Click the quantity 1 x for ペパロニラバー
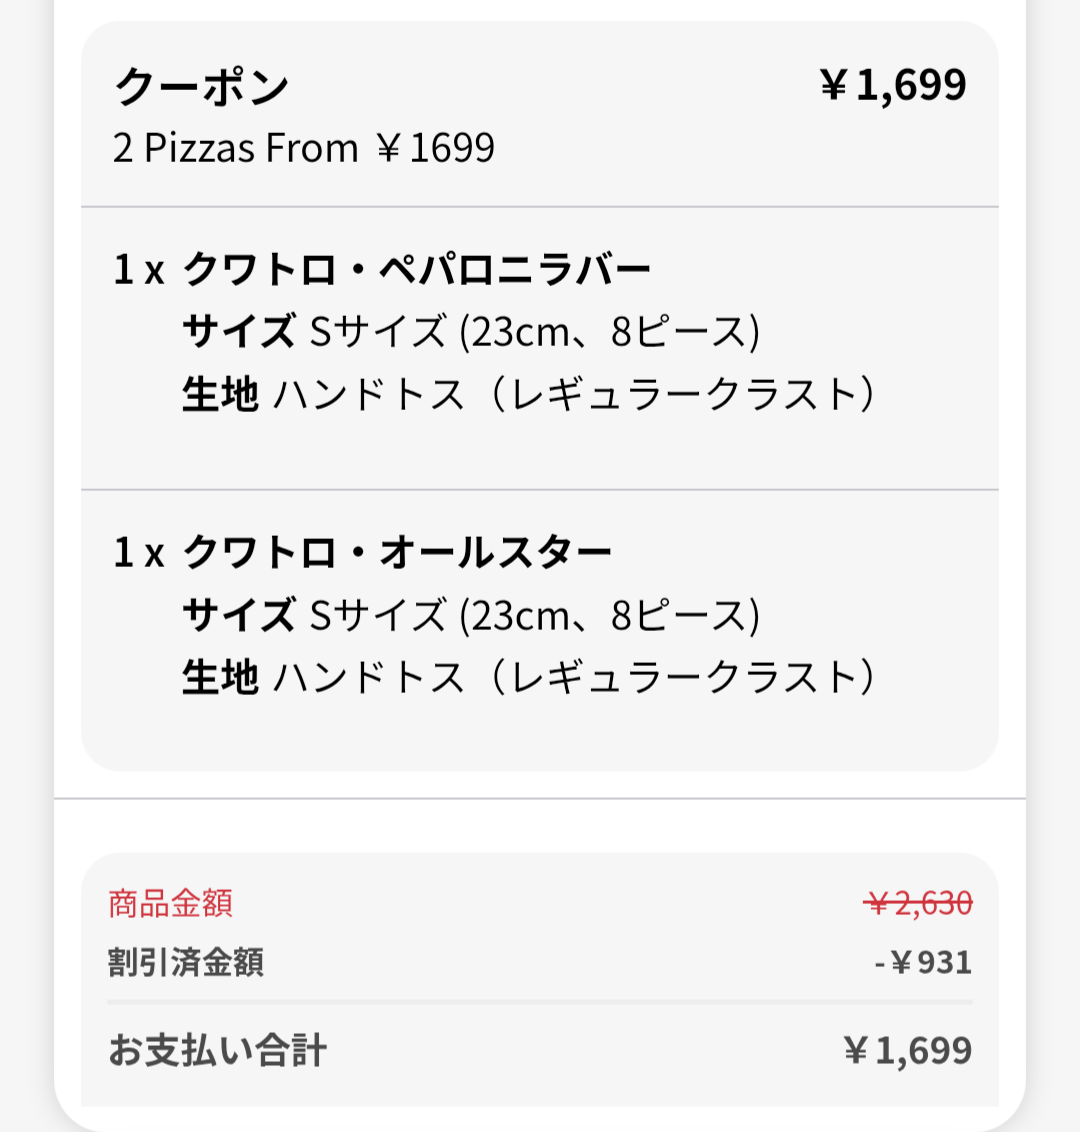1080x1132 pixels. point(139,269)
